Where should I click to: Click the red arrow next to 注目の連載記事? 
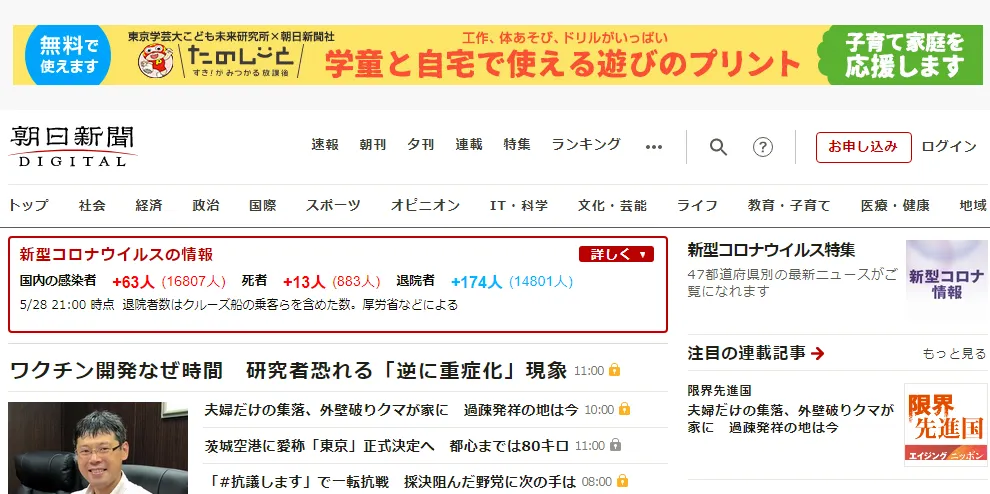pyautogui.click(x=818, y=353)
